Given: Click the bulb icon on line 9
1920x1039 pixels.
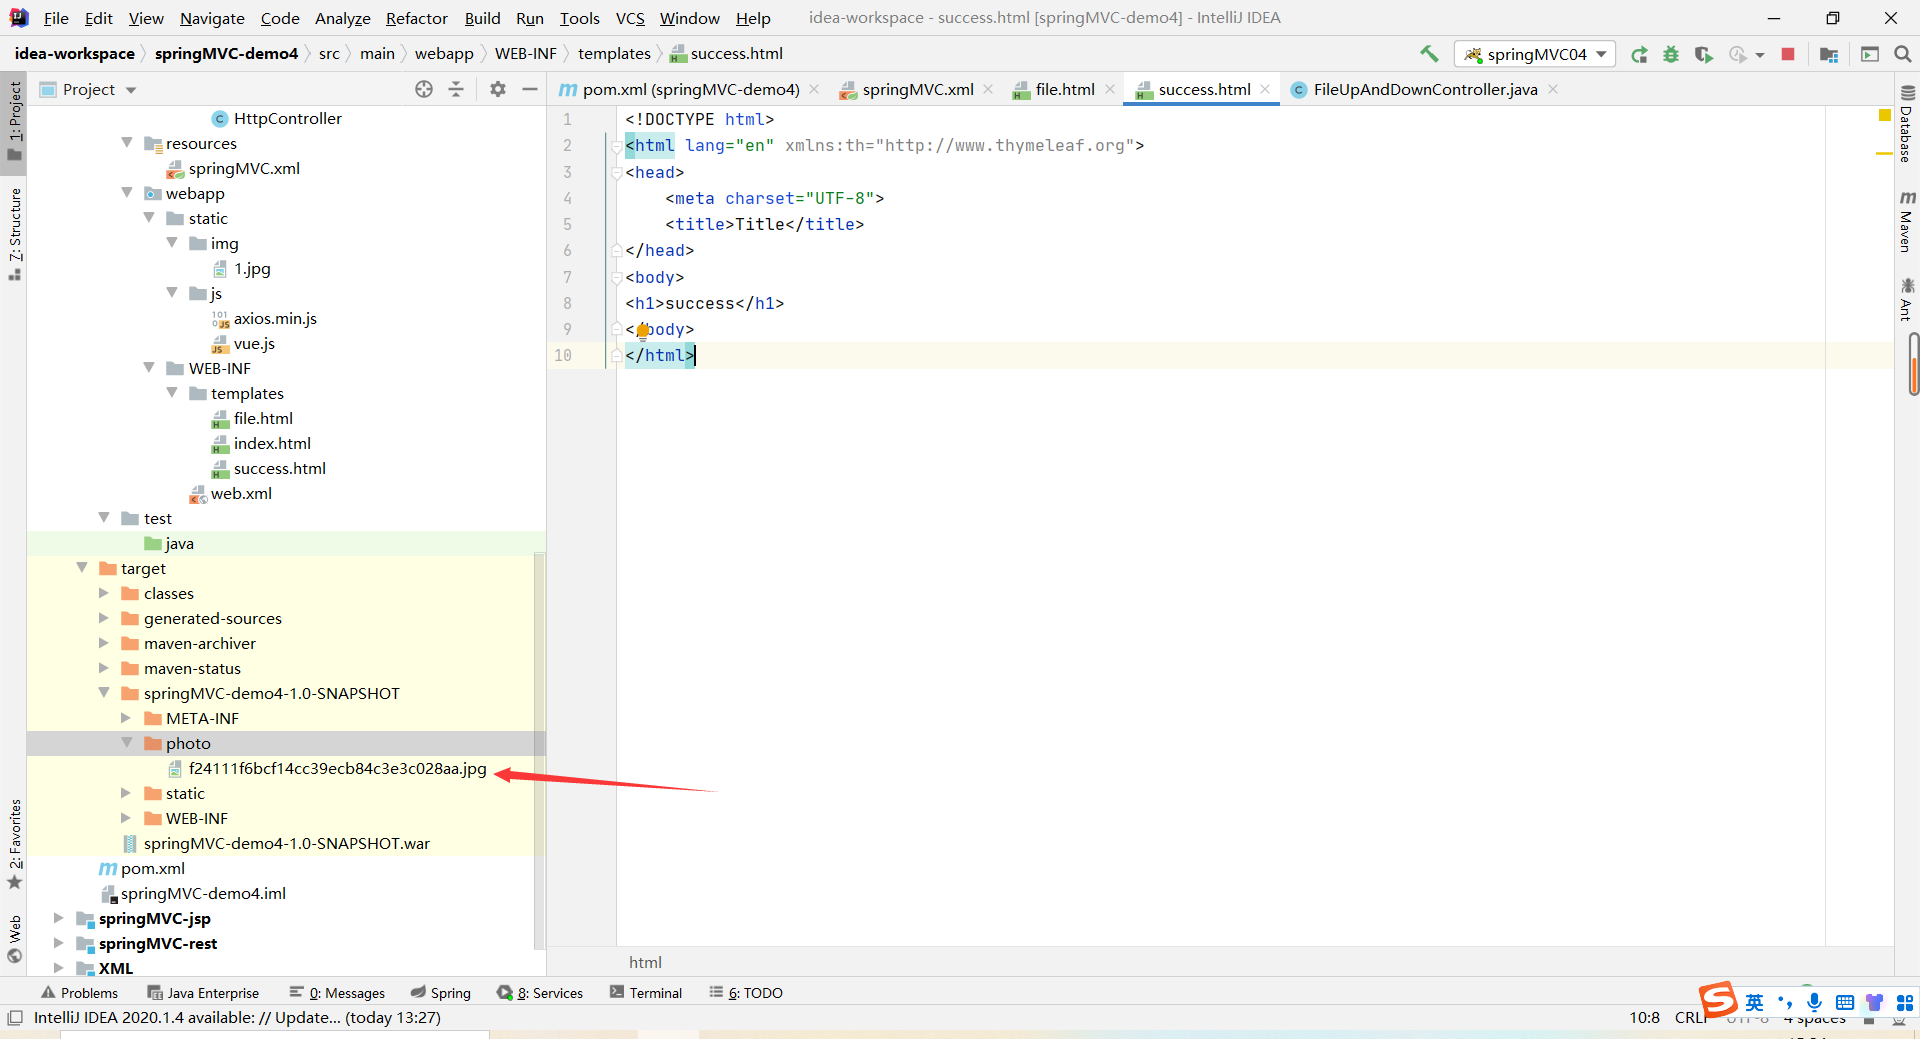Looking at the screenshot, I should click(x=642, y=331).
